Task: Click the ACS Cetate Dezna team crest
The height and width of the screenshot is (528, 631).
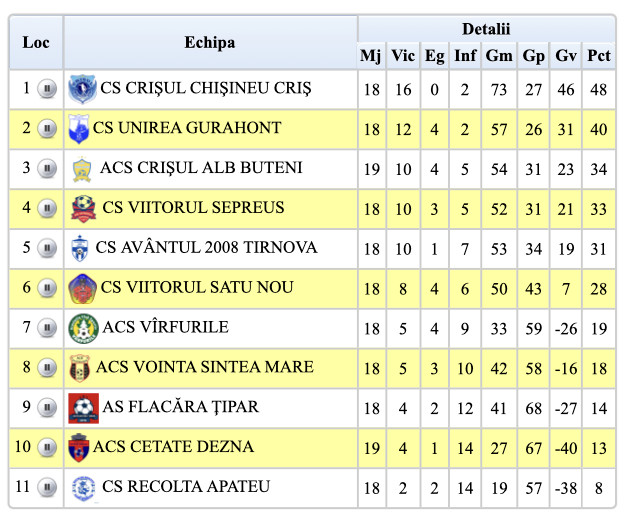Action: pos(79,448)
